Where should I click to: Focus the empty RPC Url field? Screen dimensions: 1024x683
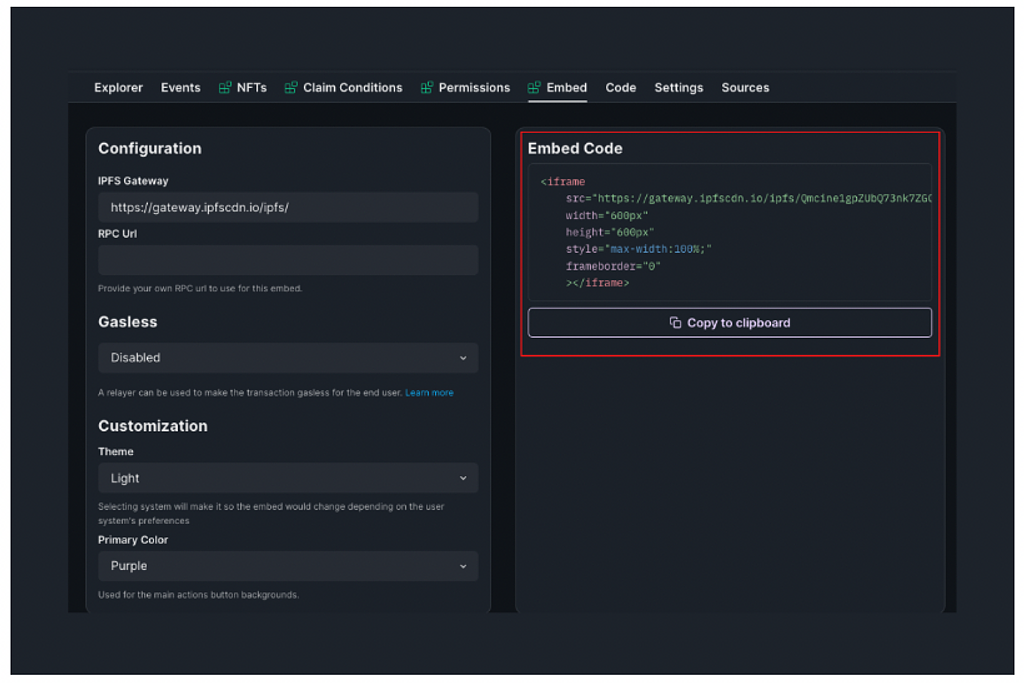[x=288, y=260]
